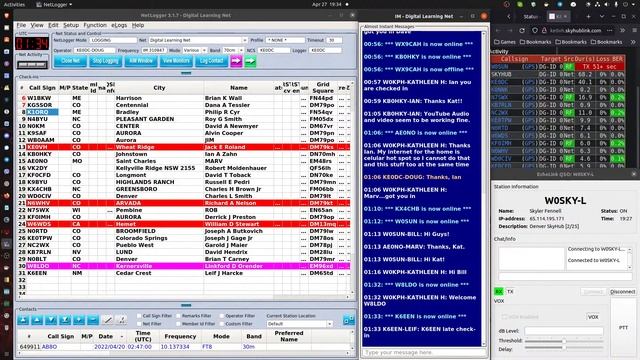
Task: Open the Function menu
Action: click(95, 25)
